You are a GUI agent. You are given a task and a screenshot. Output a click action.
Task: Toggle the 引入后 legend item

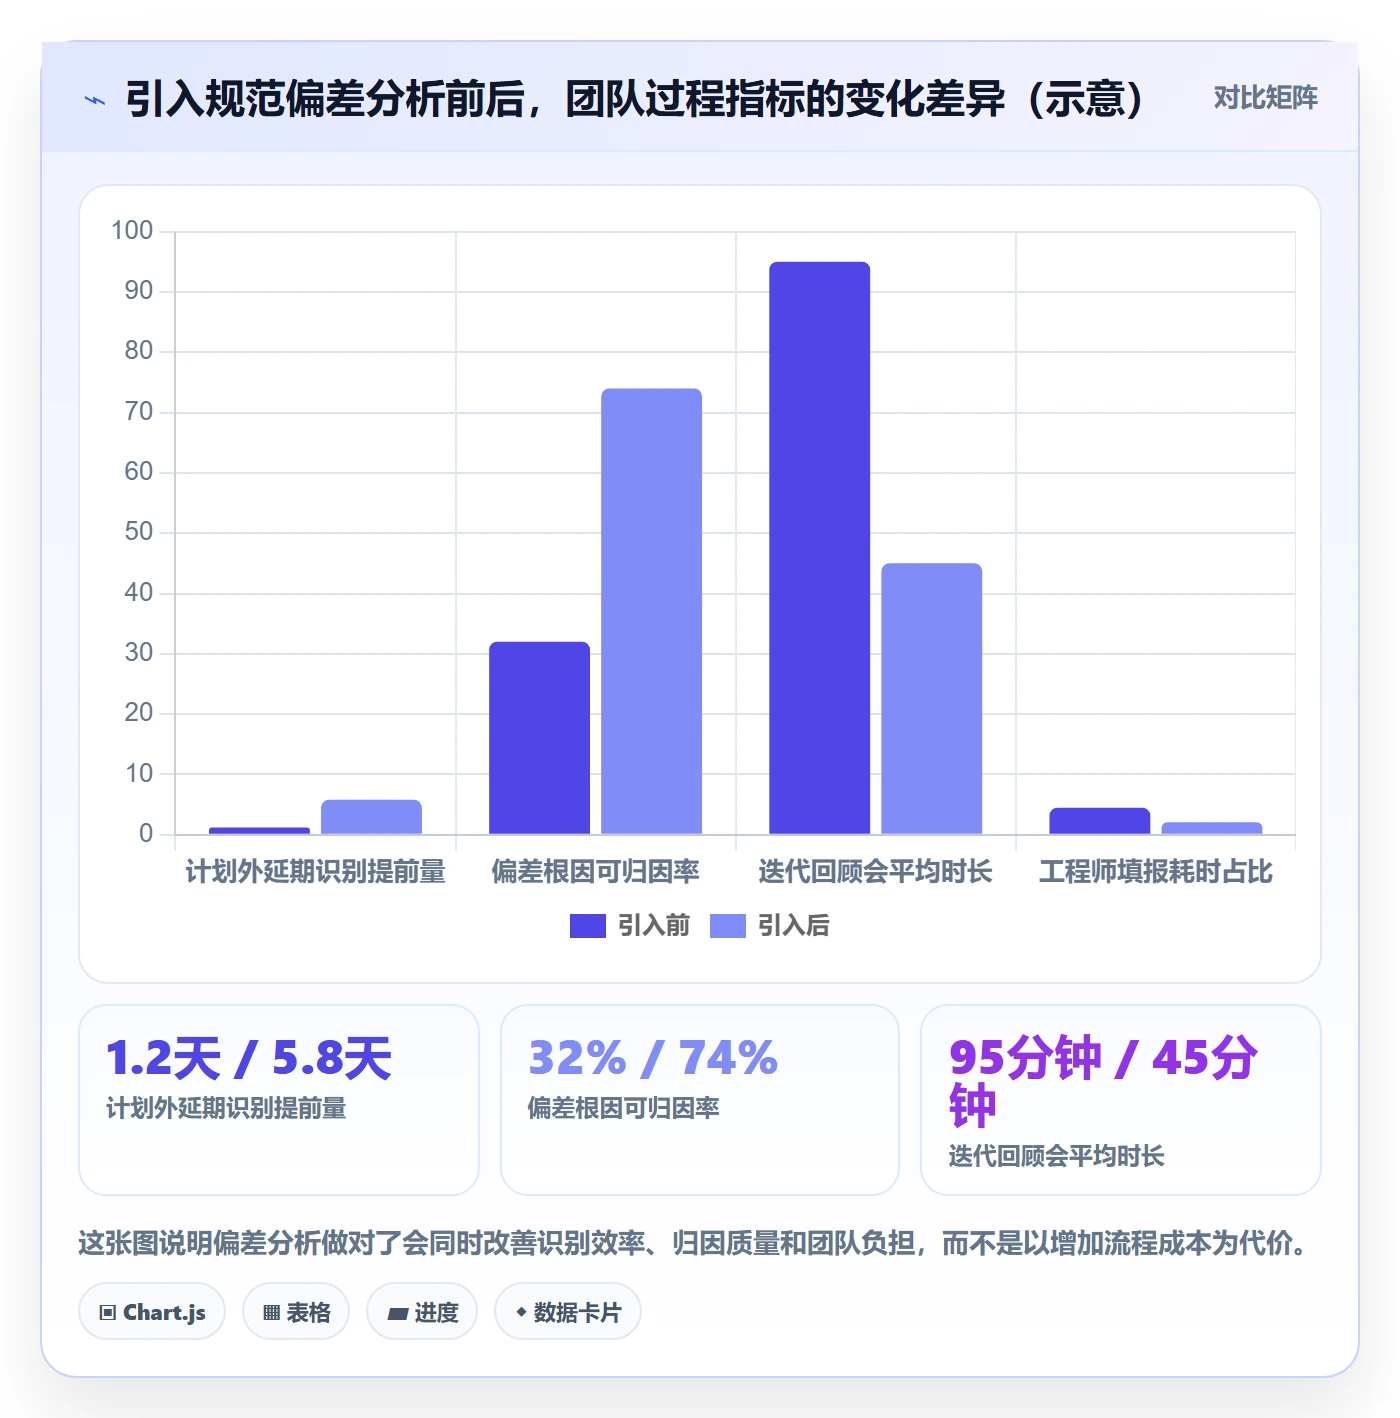click(x=770, y=926)
